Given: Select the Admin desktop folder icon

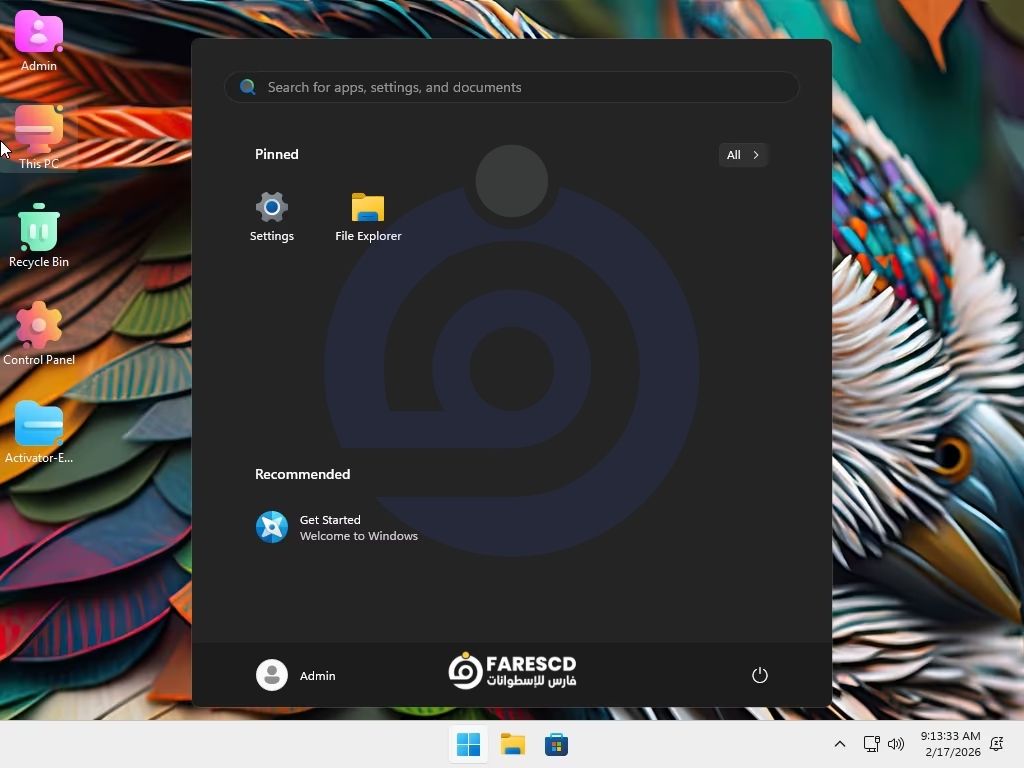Looking at the screenshot, I should coord(39,40).
